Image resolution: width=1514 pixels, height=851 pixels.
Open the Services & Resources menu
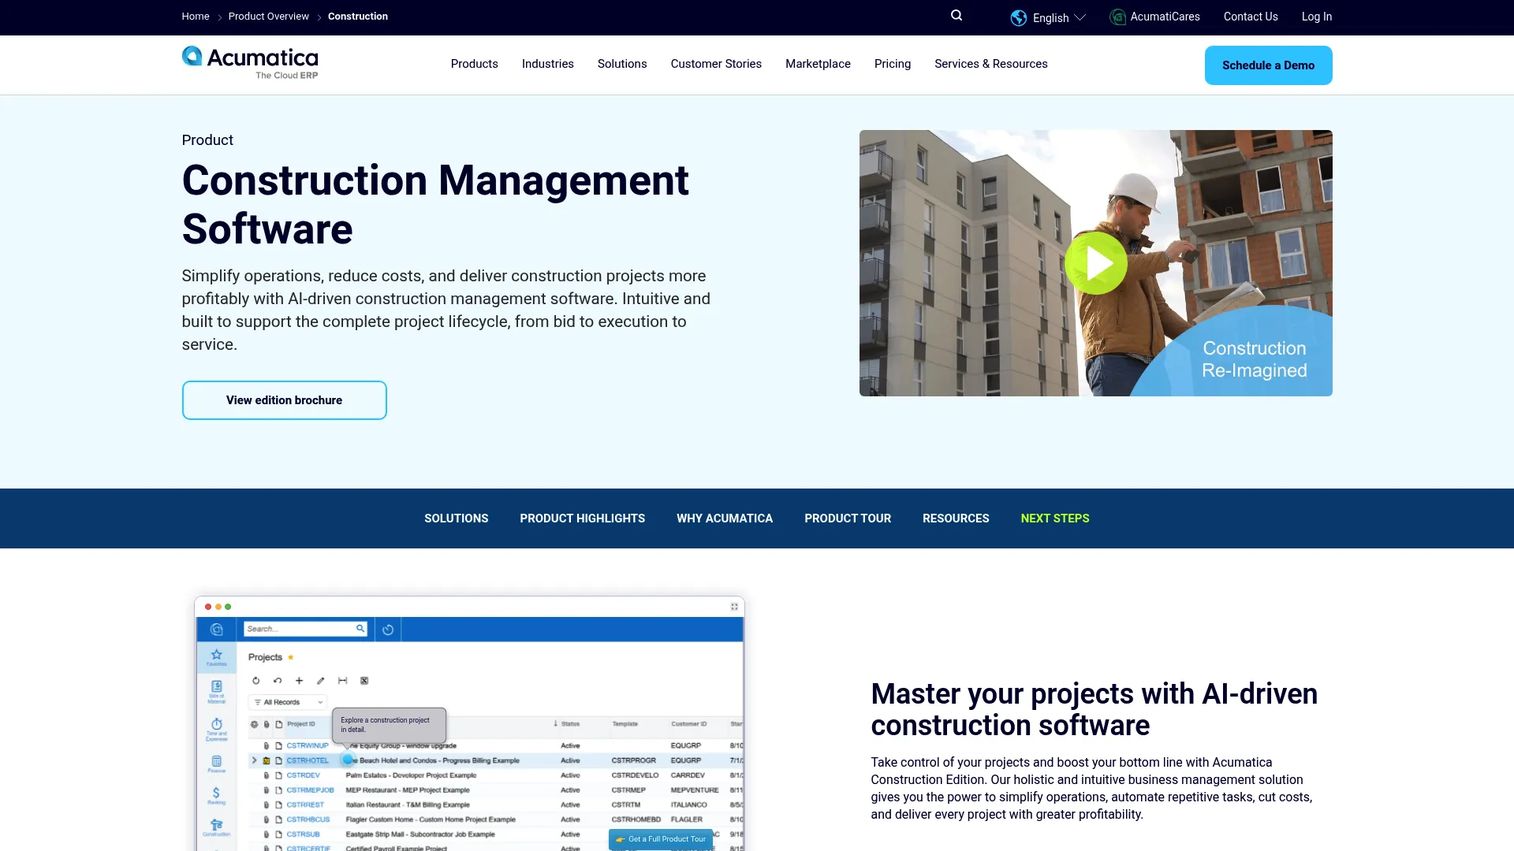991,64
